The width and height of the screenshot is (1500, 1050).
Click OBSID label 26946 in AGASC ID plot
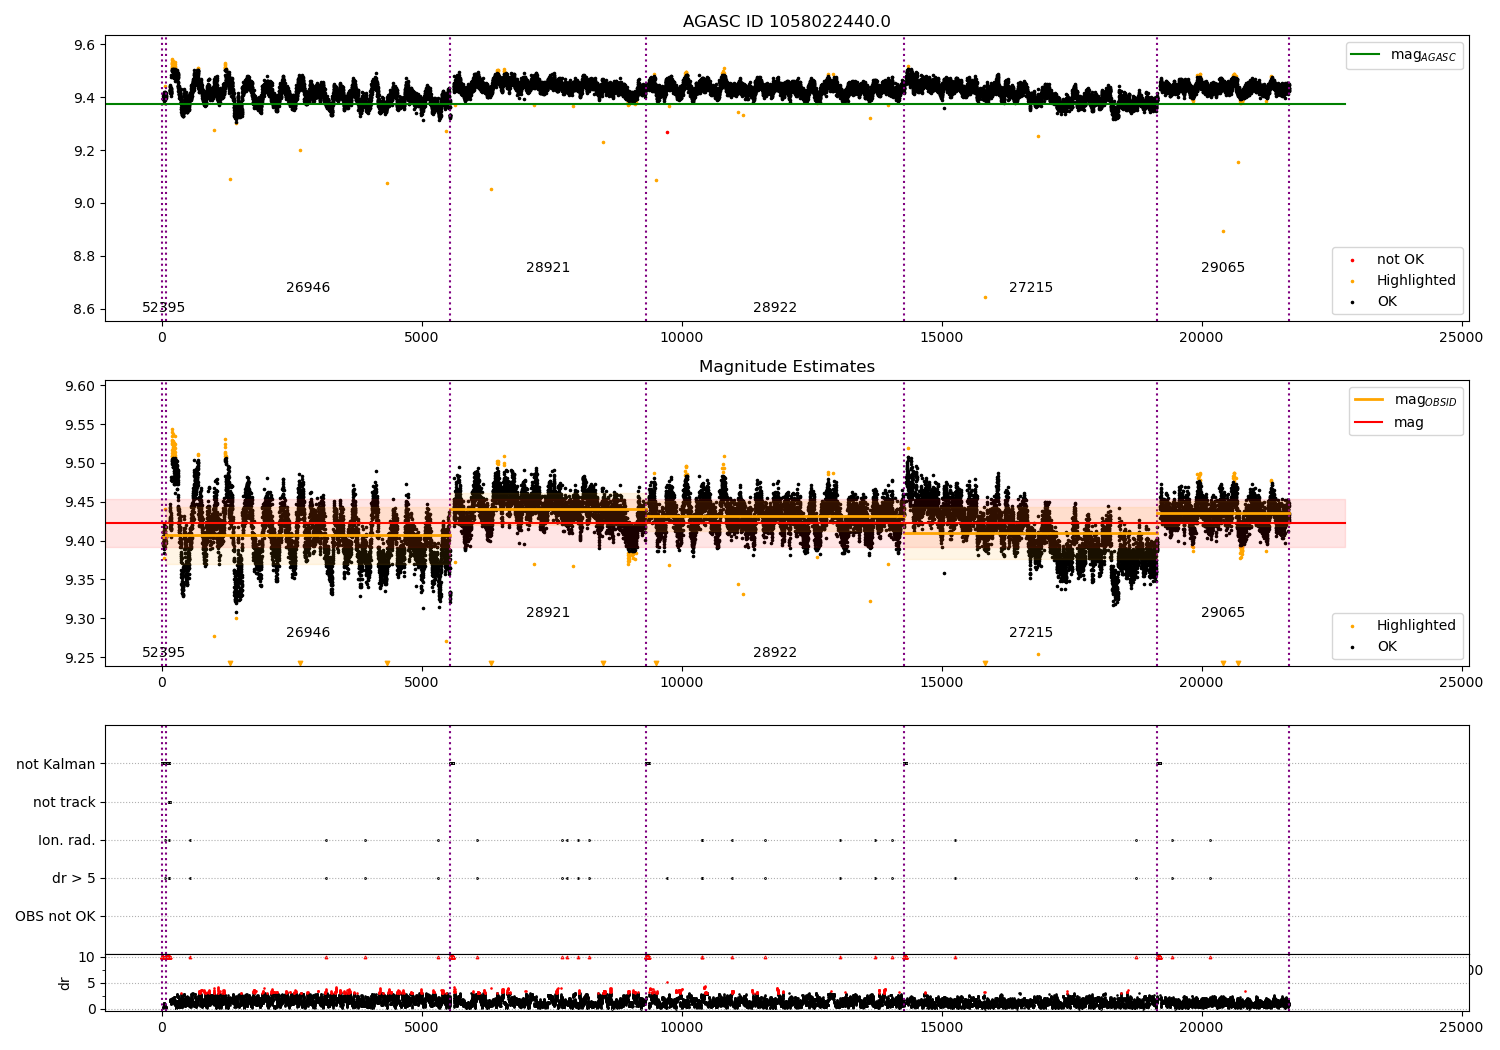[308, 288]
